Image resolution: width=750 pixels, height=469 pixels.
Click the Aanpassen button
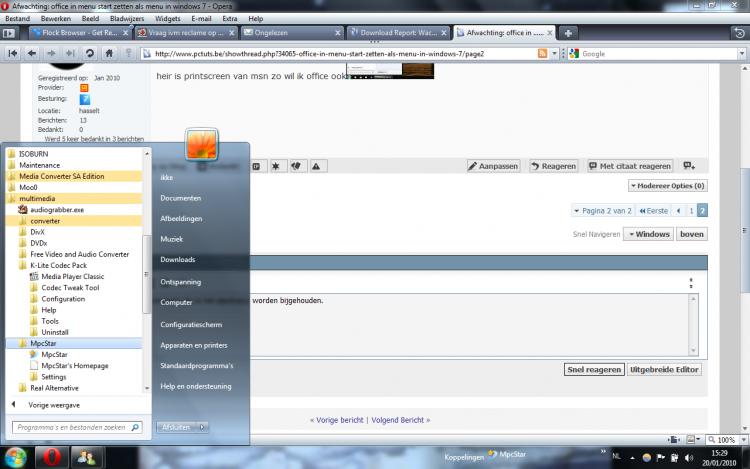click(x=493, y=166)
